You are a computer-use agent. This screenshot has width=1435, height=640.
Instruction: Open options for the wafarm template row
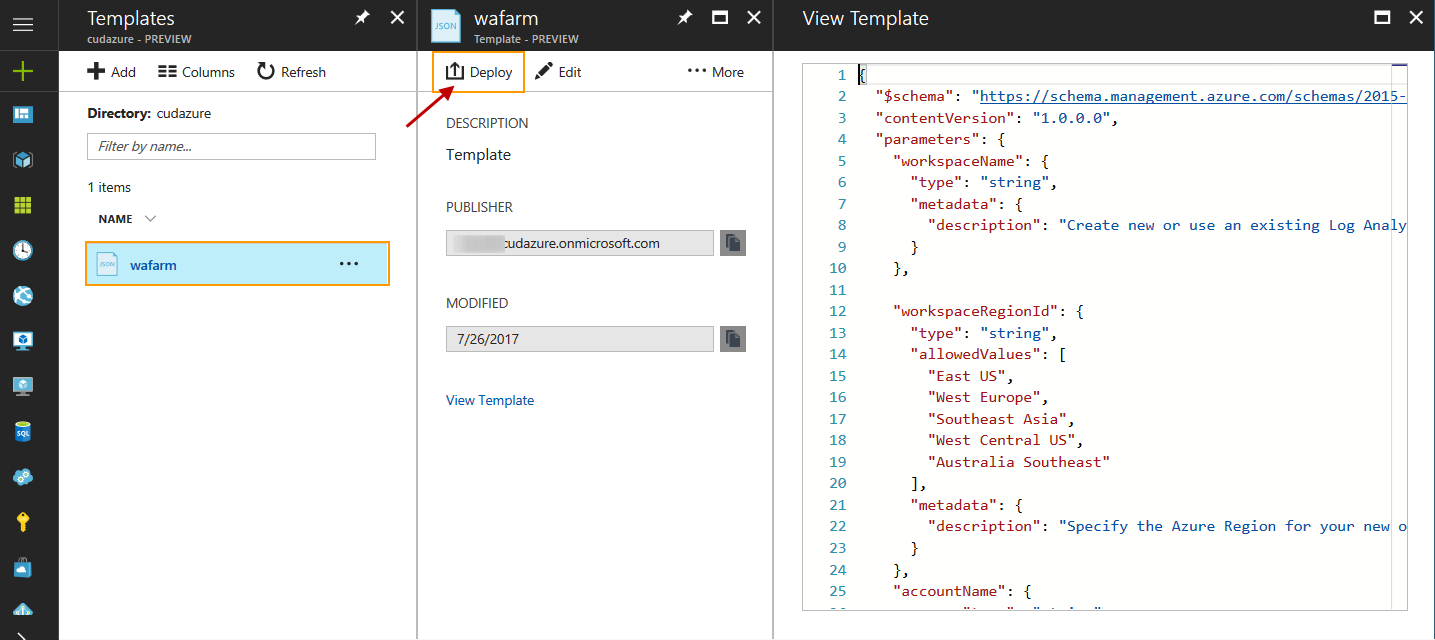[349, 263]
